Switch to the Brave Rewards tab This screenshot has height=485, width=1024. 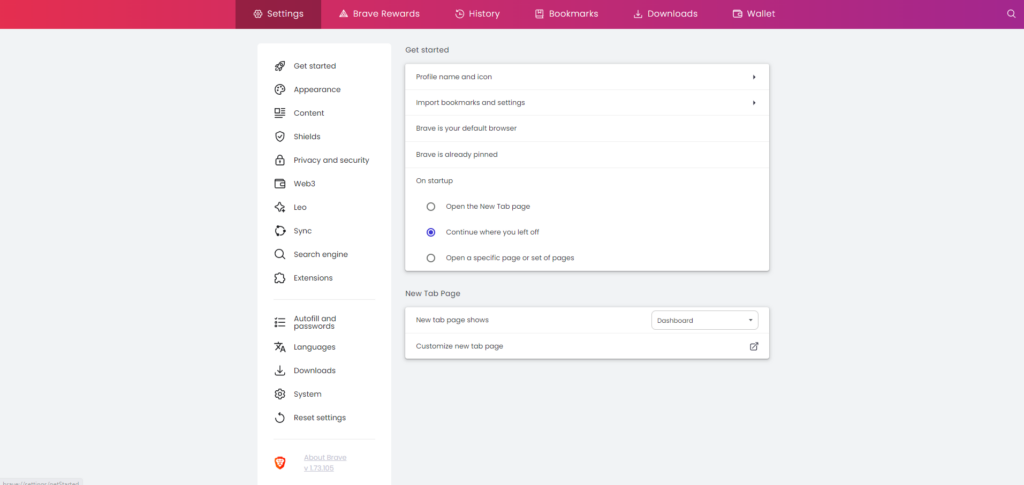[x=379, y=14]
